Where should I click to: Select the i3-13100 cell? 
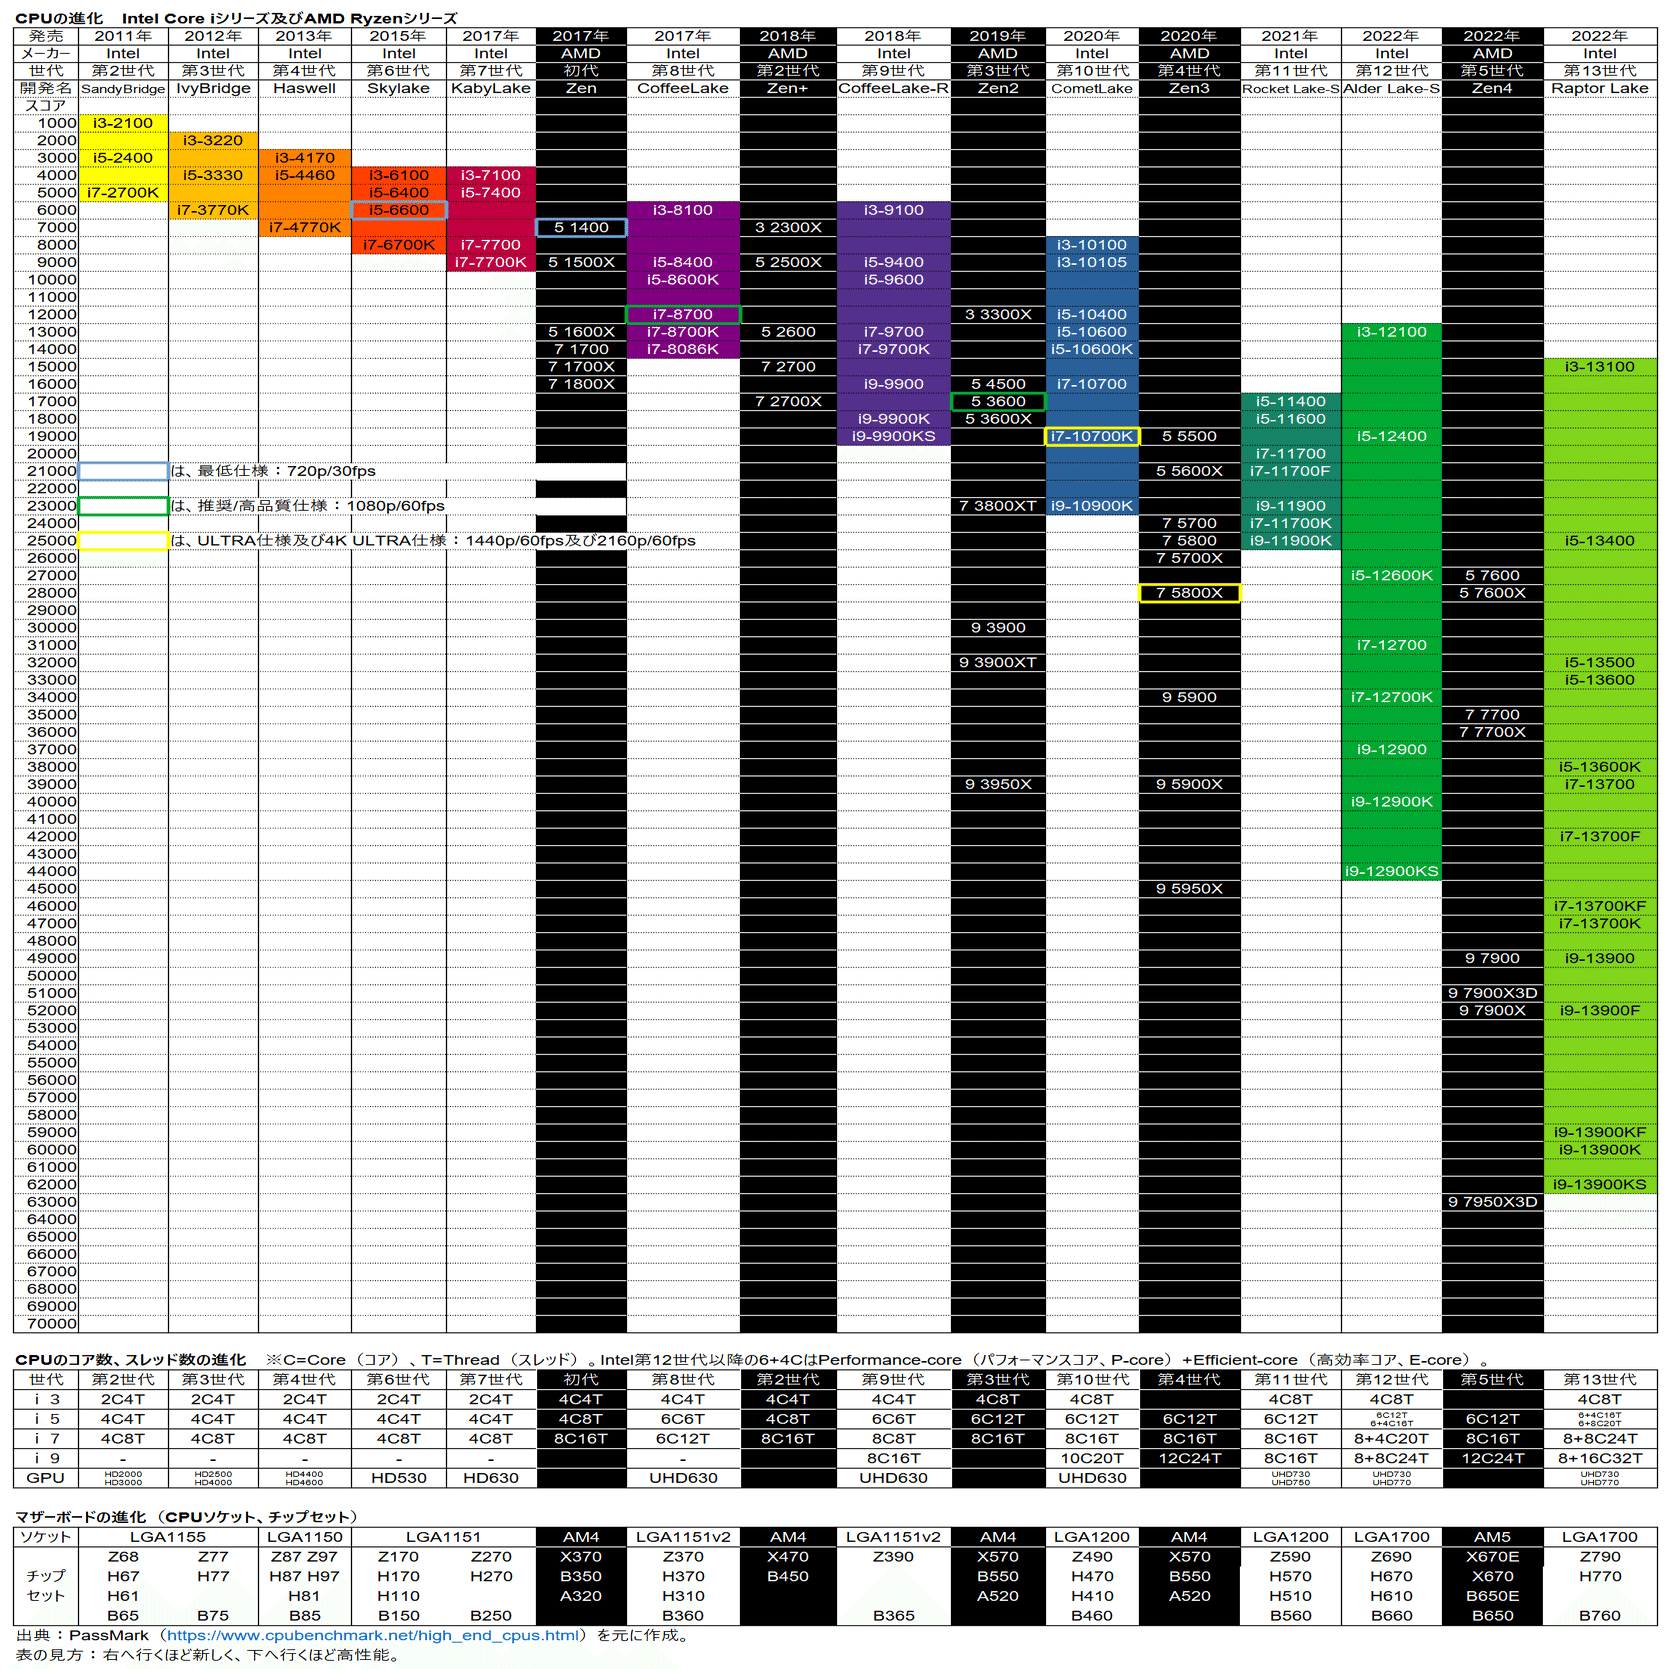pyautogui.click(x=1600, y=367)
